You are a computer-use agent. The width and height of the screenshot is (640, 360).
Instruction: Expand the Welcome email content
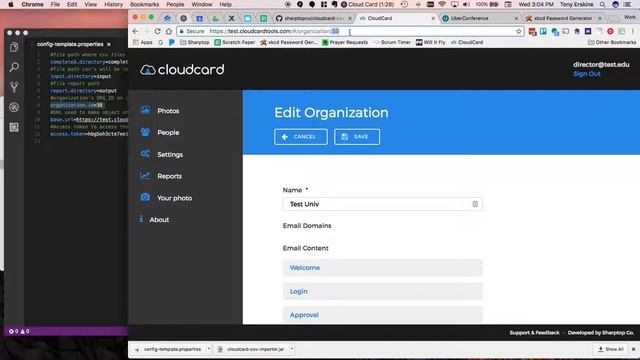pyautogui.click(x=382, y=268)
